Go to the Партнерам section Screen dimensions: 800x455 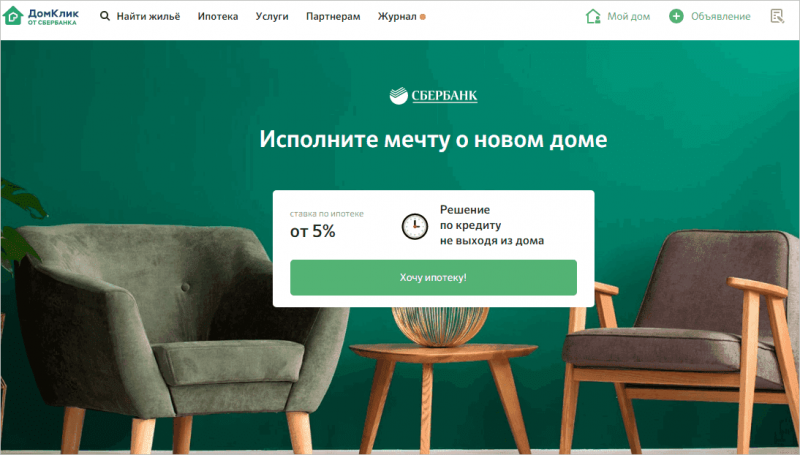point(333,16)
